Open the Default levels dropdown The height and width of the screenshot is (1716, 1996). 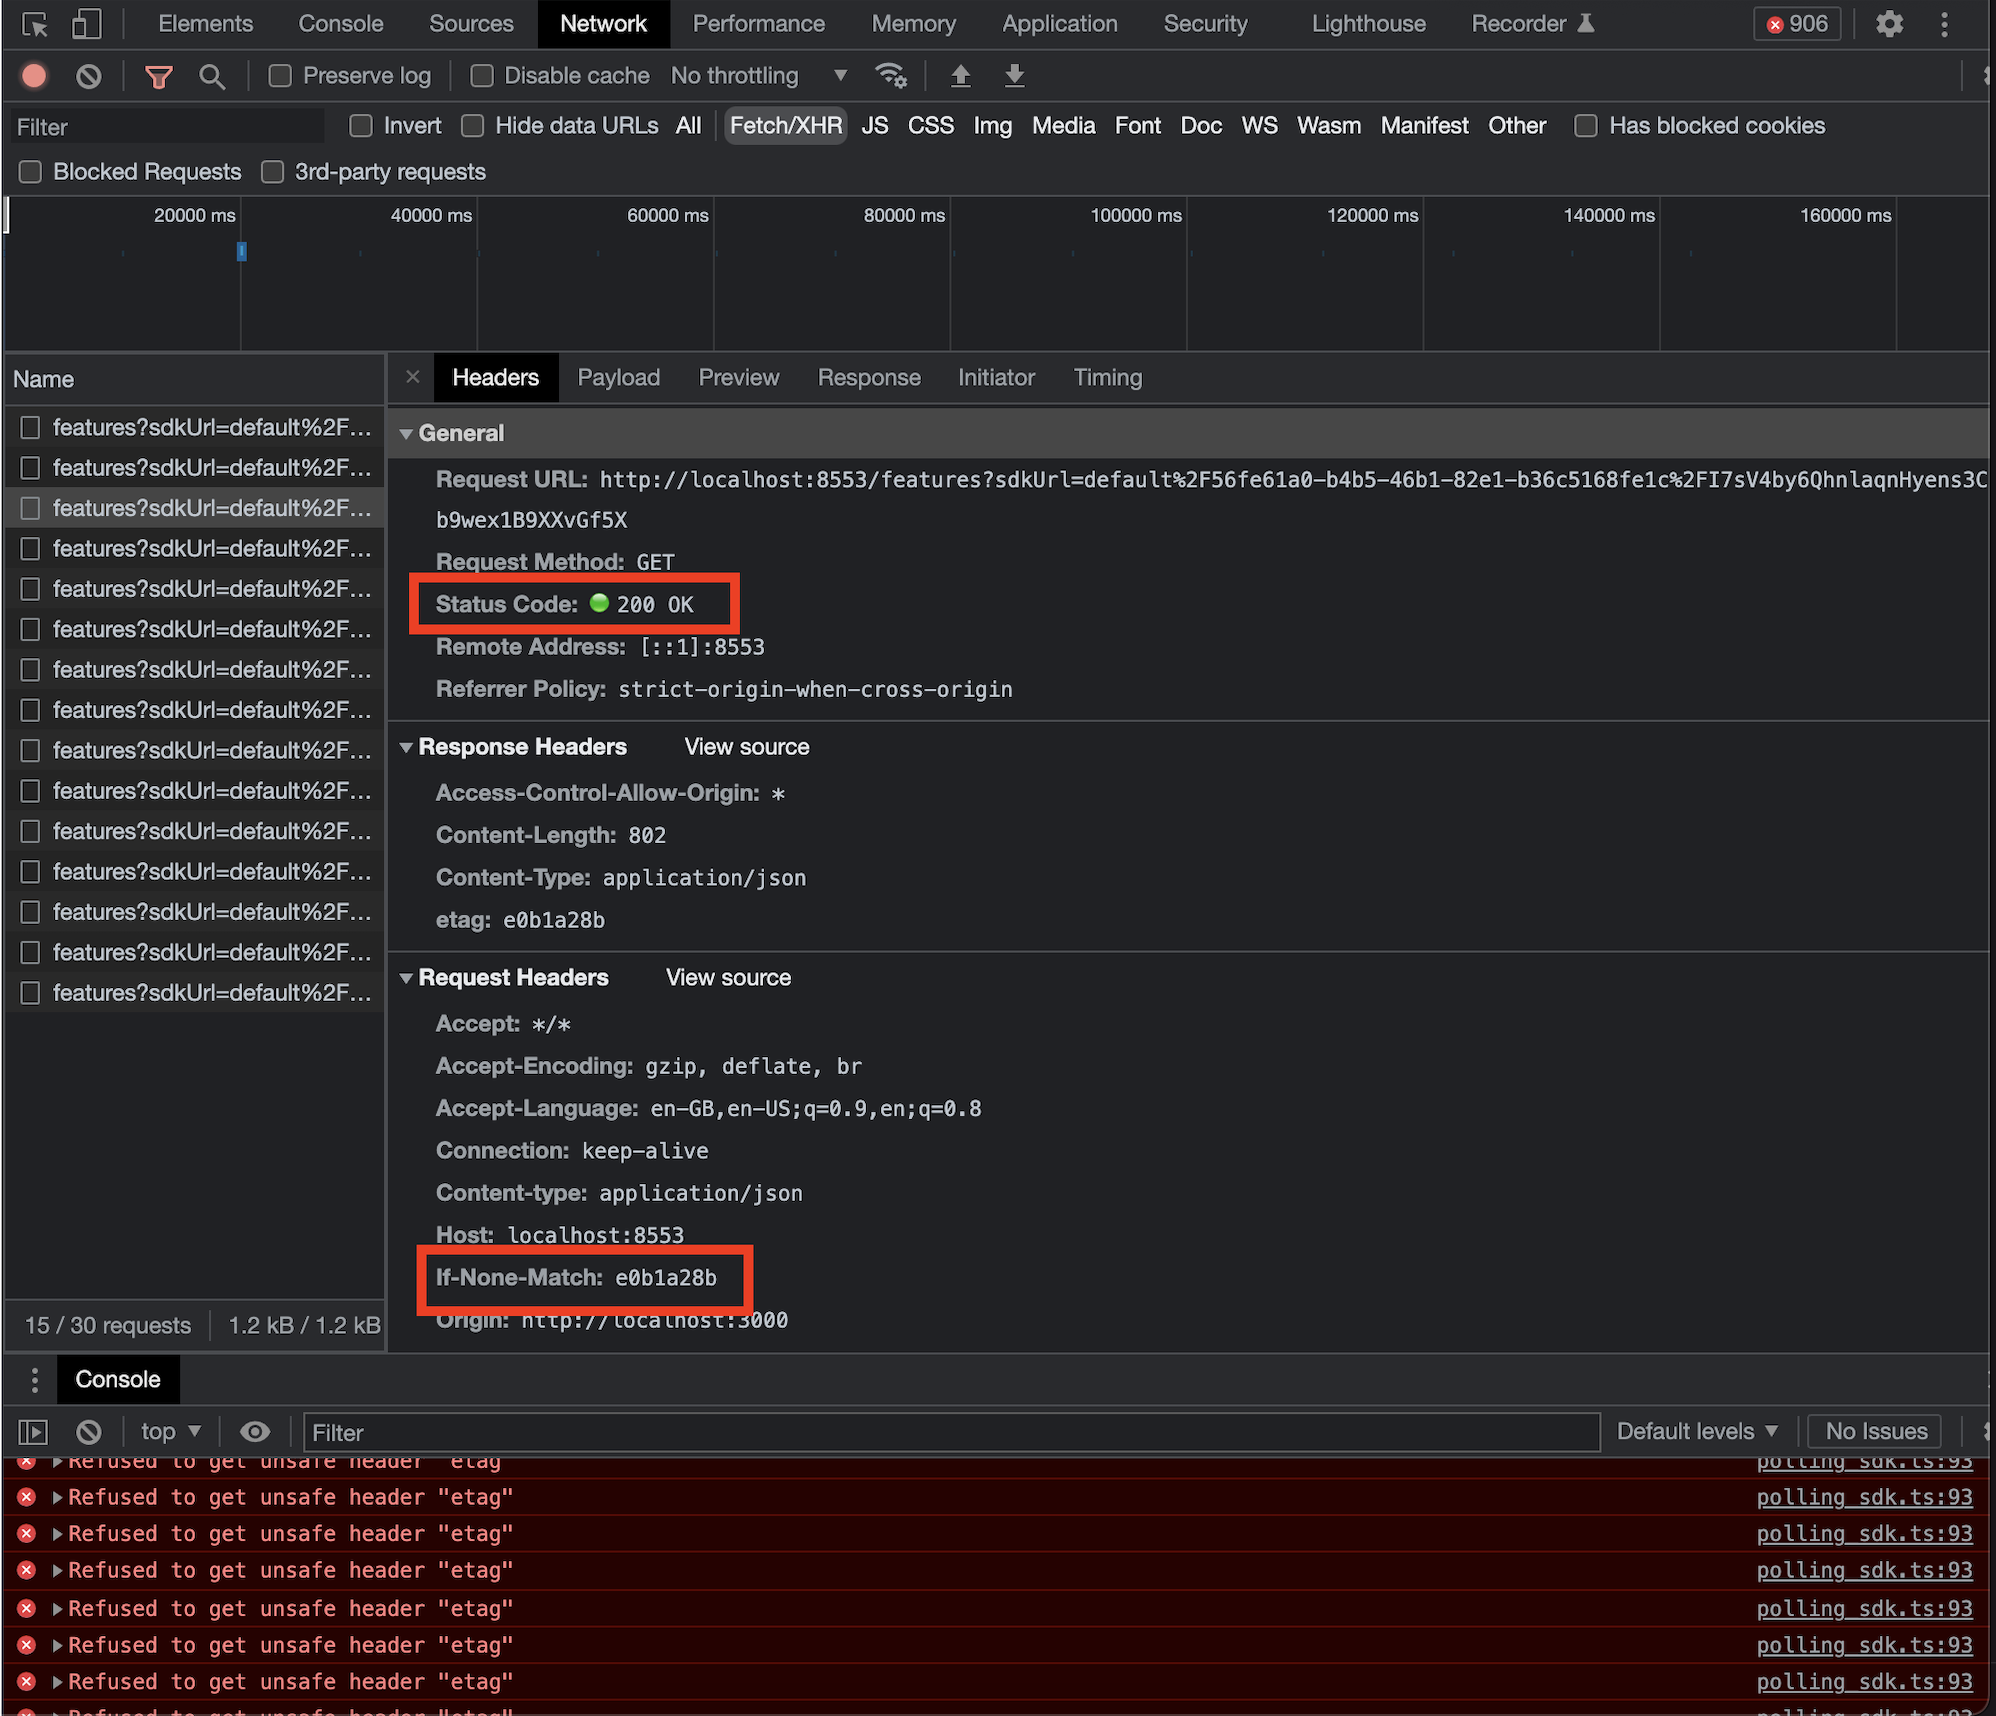click(x=1697, y=1431)
